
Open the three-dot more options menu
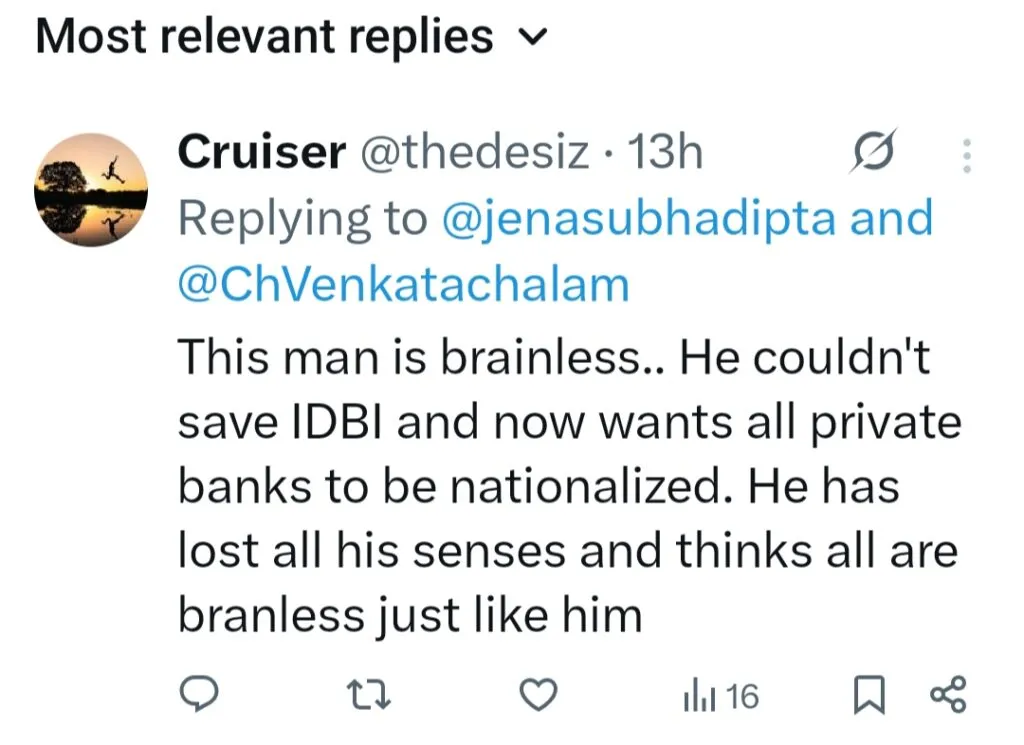[966, 155]
